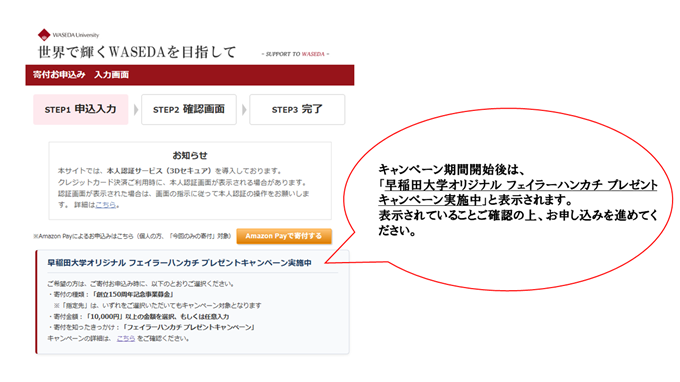Image resolution: width=680 pixels, height=382 pixels.
Task: Click the WASEDA University diamond logo
Action: (44, 35)
